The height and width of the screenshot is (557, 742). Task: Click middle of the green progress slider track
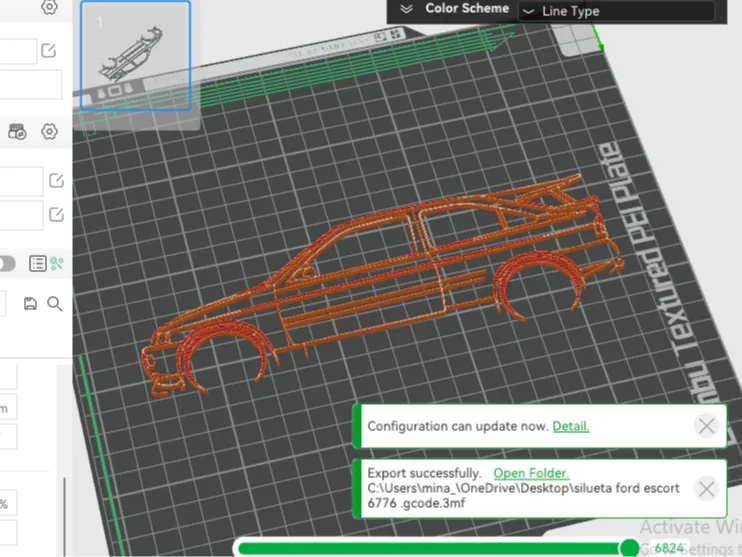point(433,549)
